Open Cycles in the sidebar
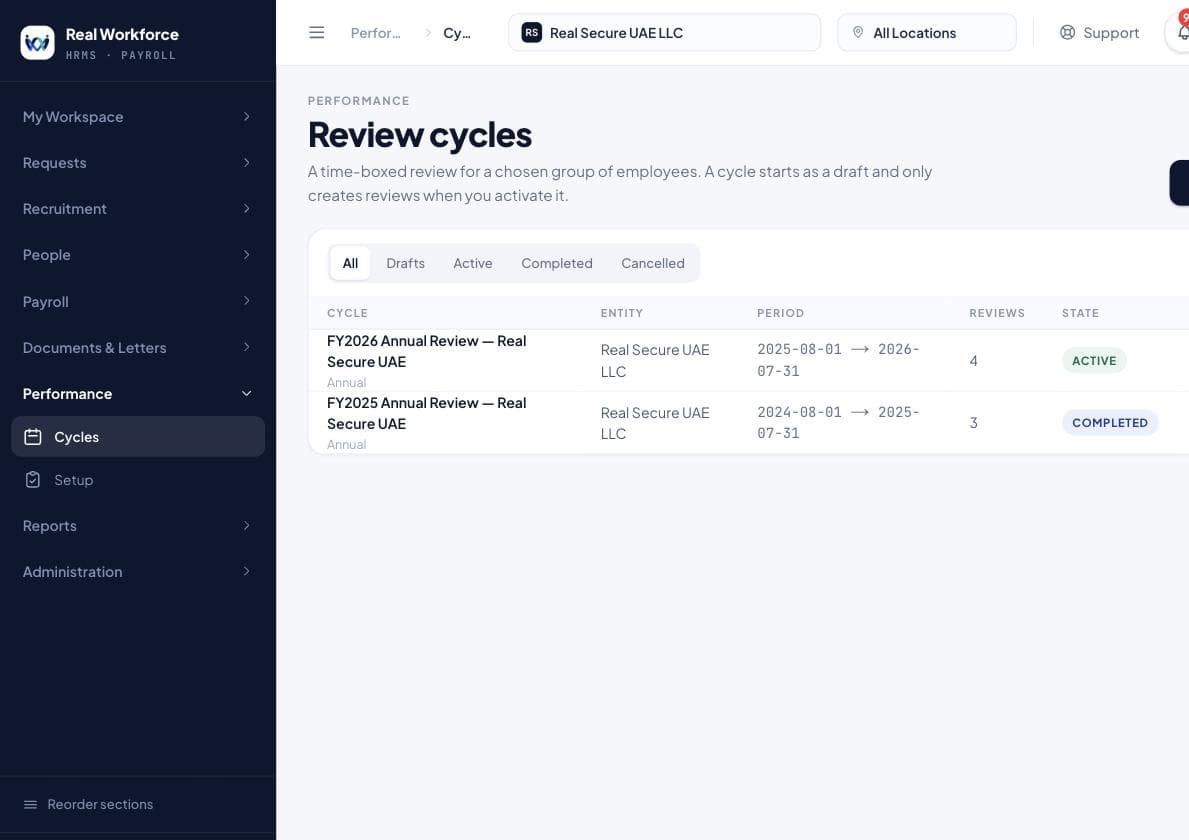This screenshot has width=1189, height=840. (138, 437)
